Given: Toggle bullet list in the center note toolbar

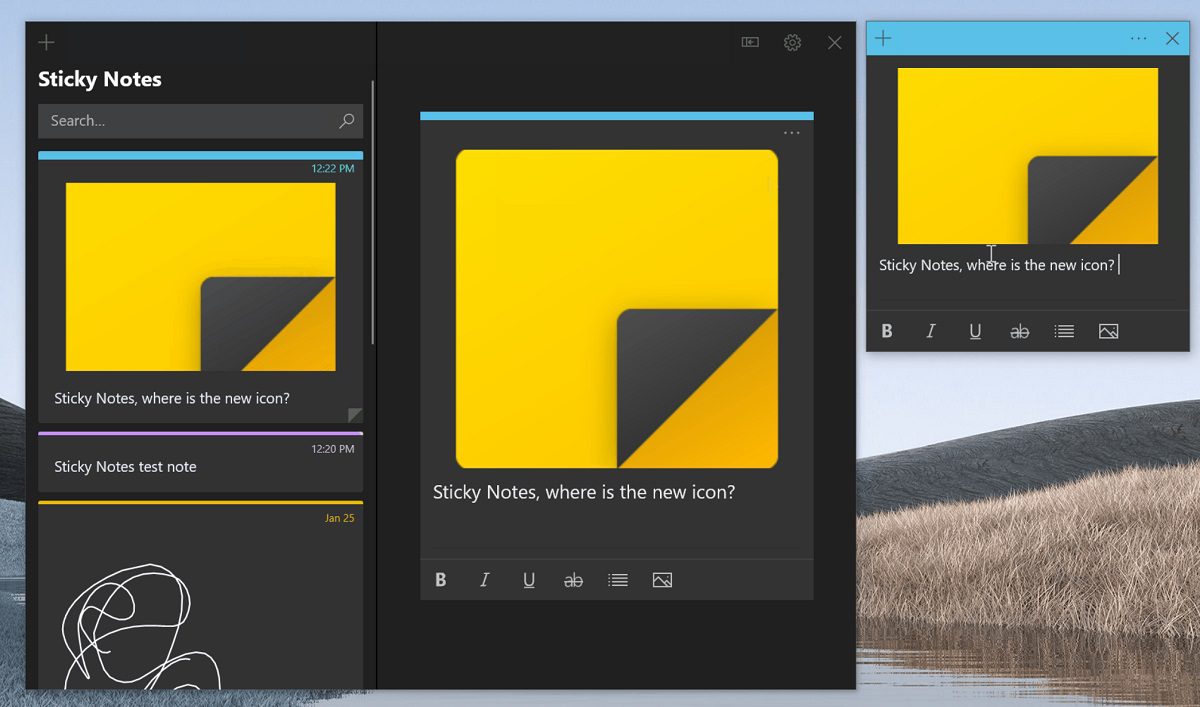Looking at the screenshot, I should (x=618, y=580).
